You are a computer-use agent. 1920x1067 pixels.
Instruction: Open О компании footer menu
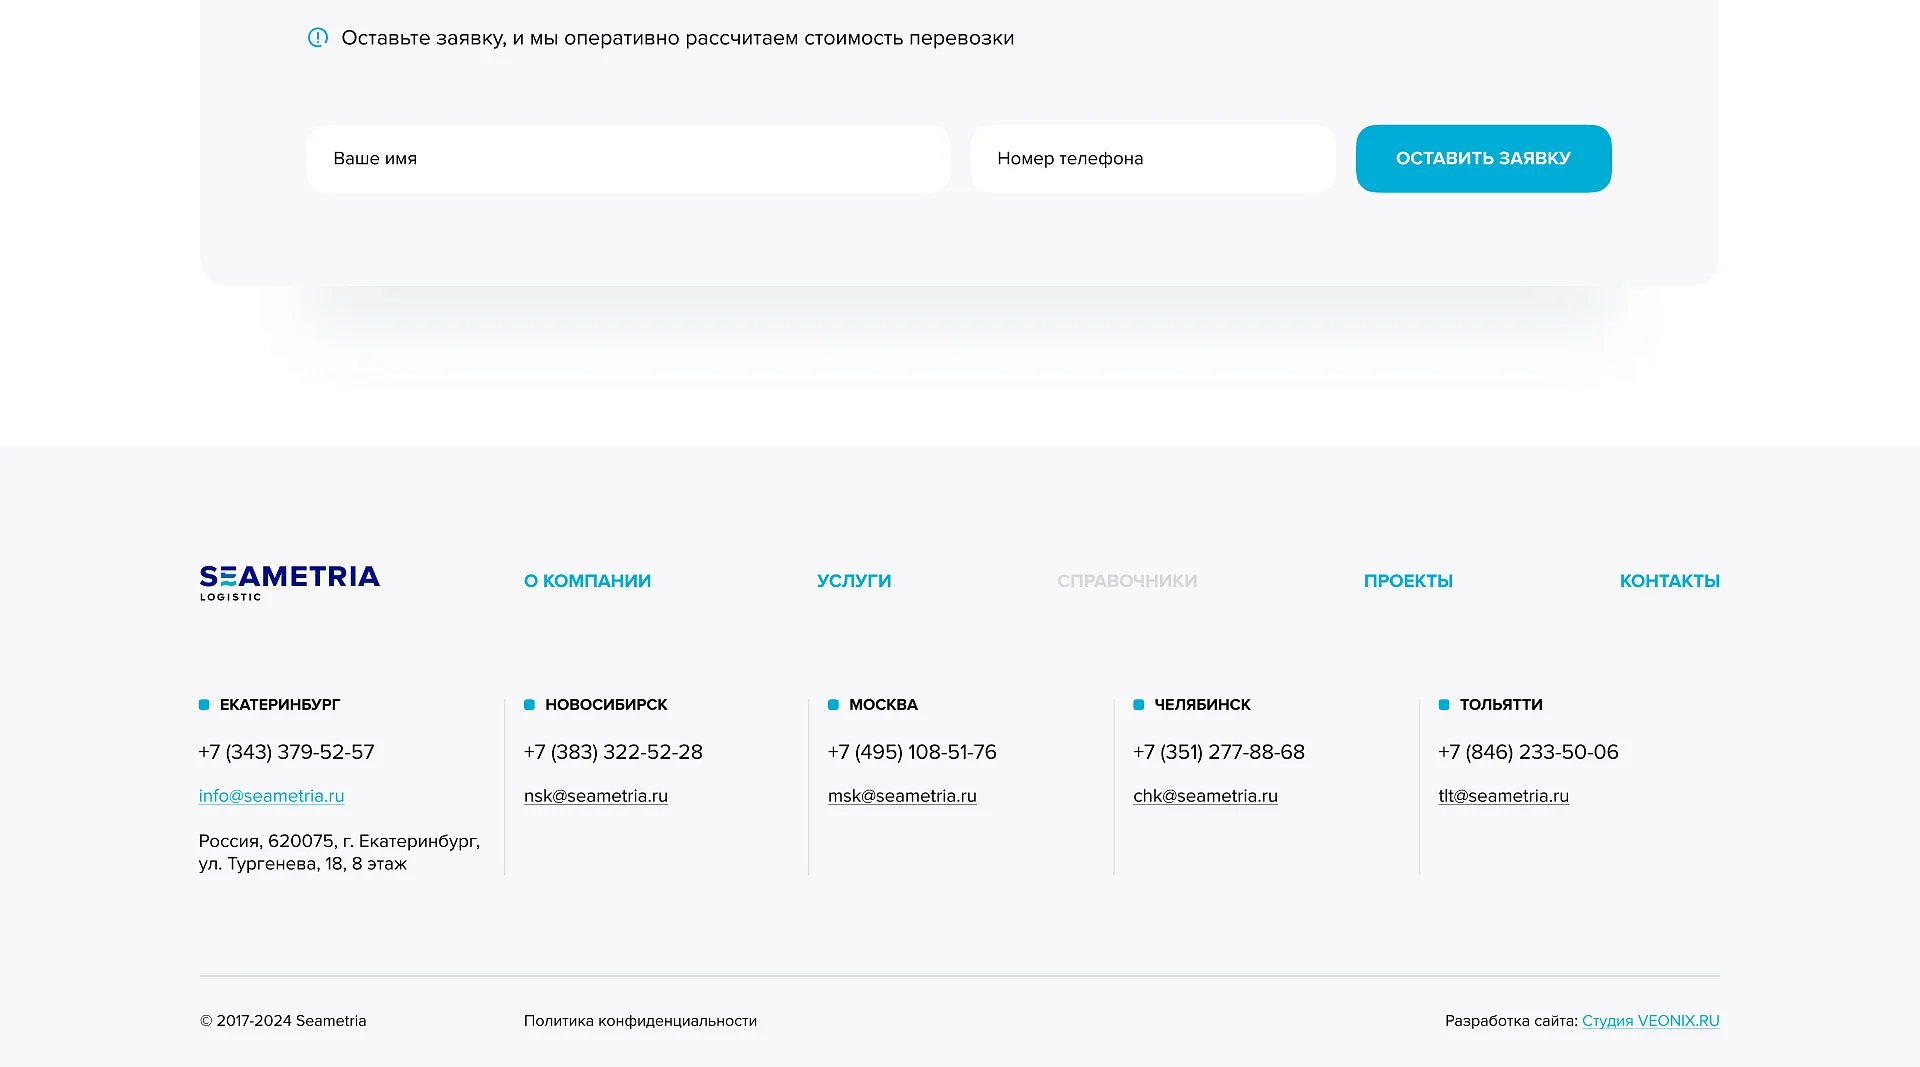[587, 581]
